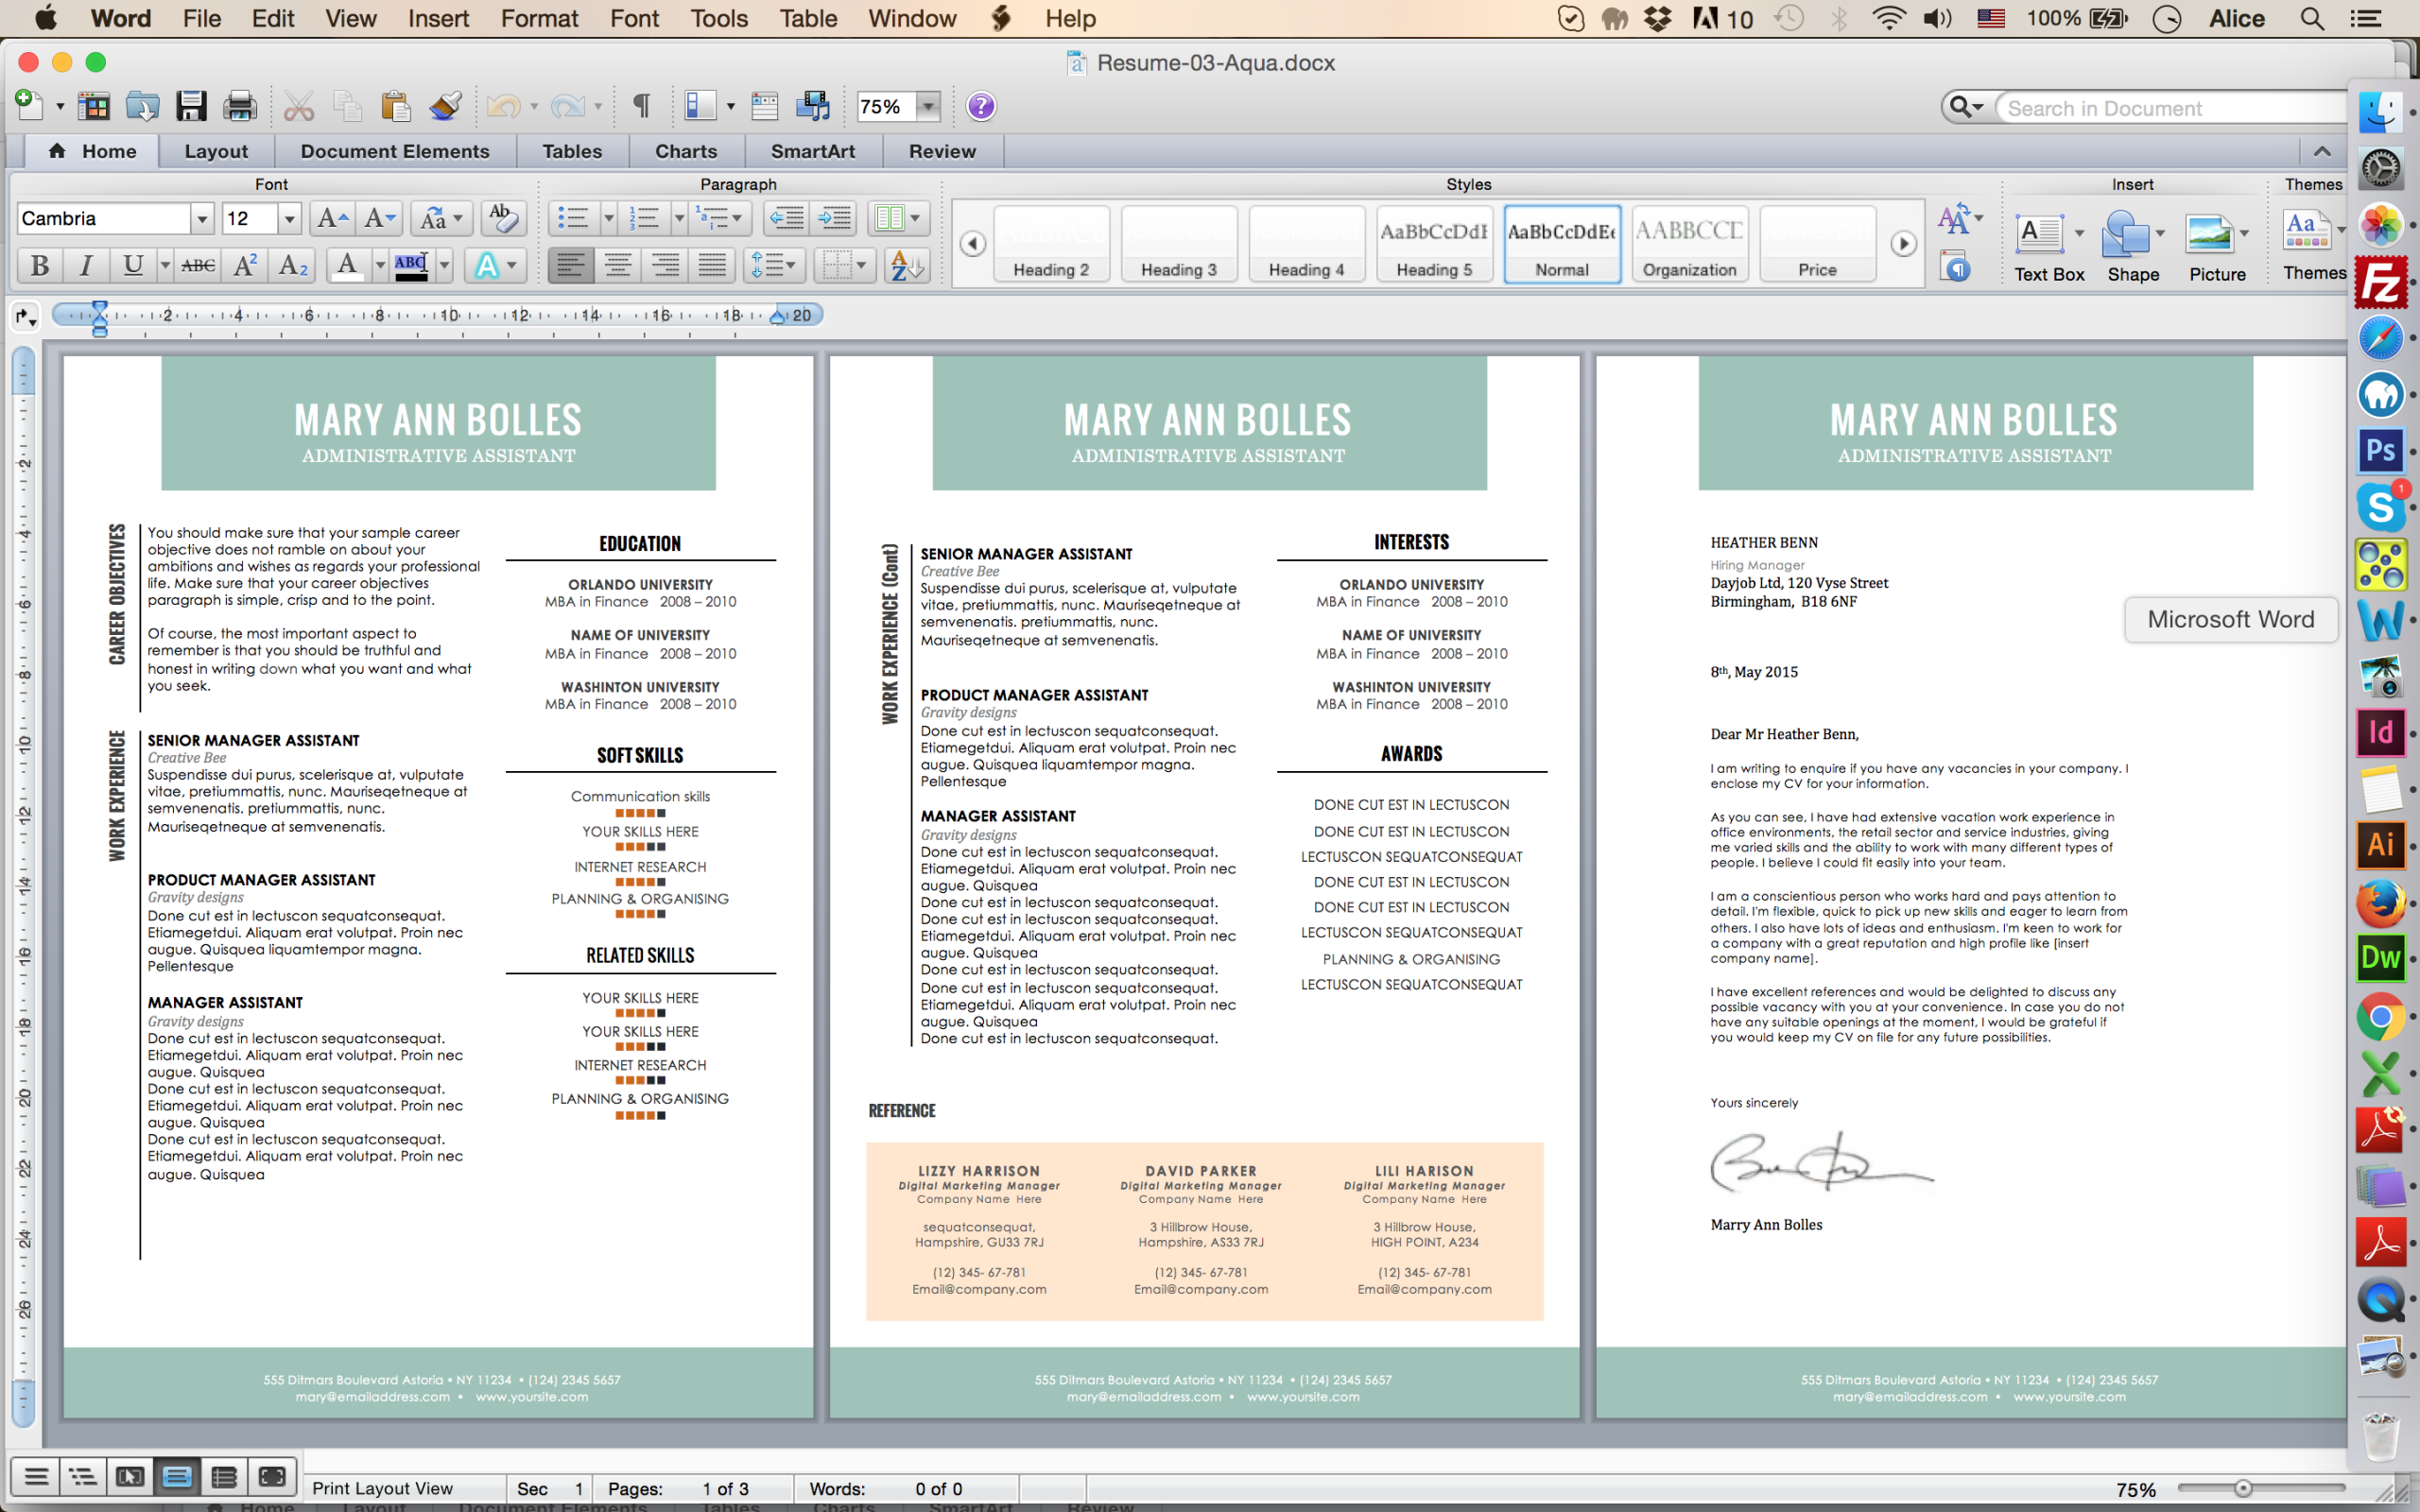The height and width of the screenshot is (1512, 2420).
Task: Apply text highlight color ABC swatch
Action: point(411,265)
